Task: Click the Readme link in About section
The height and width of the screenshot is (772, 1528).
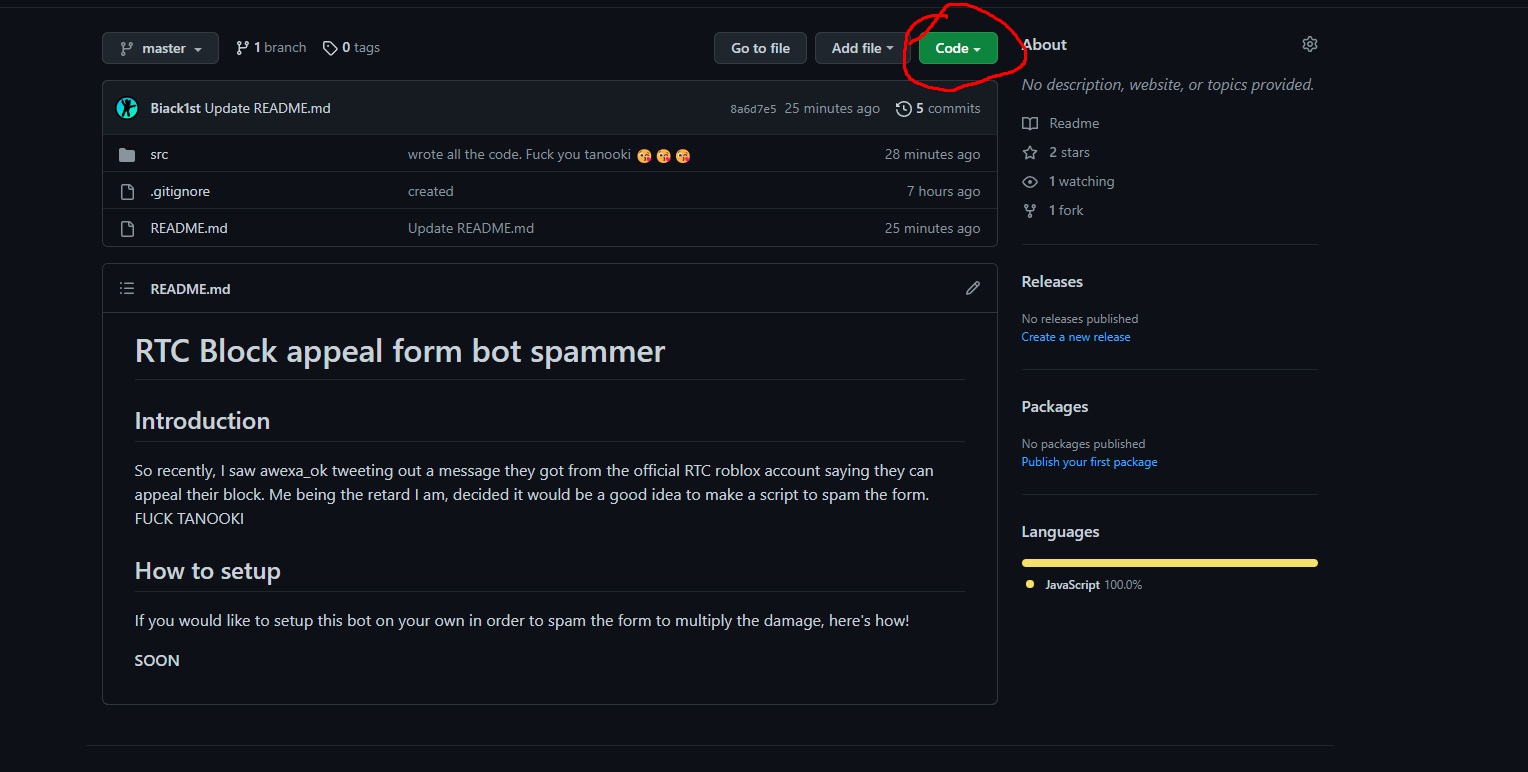Action: tap(1073, 122)
